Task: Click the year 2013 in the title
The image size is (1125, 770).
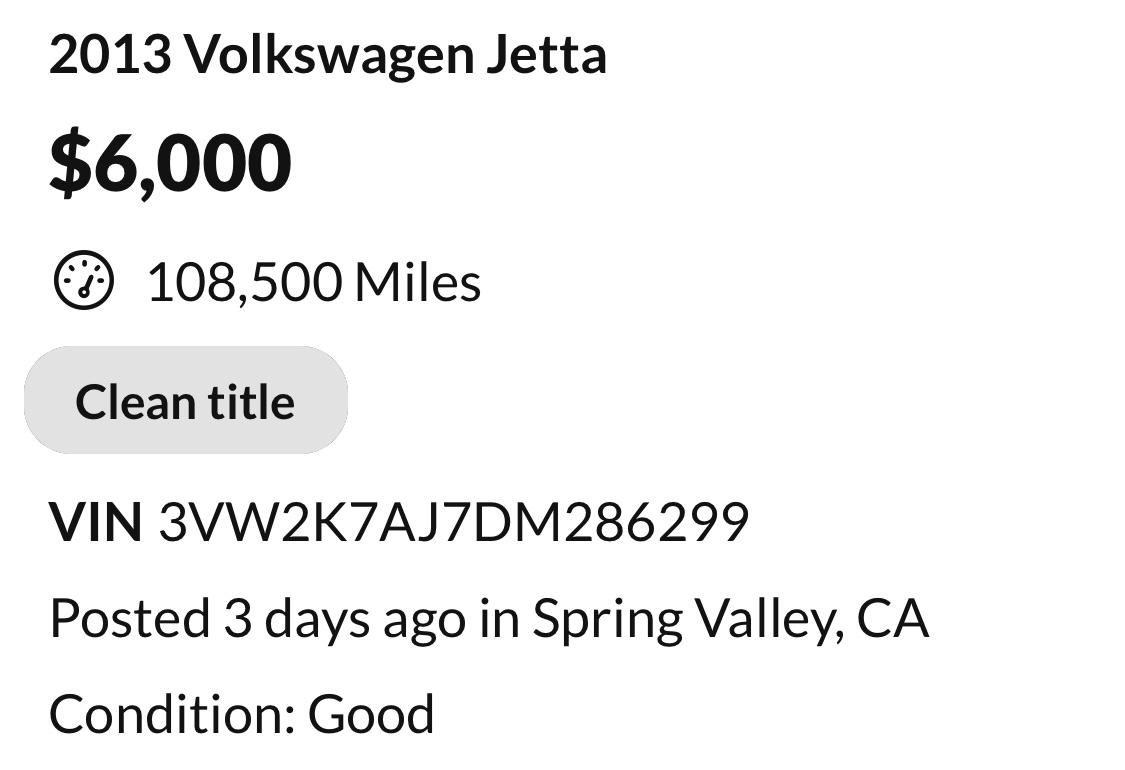Action: tap(110, 55)
